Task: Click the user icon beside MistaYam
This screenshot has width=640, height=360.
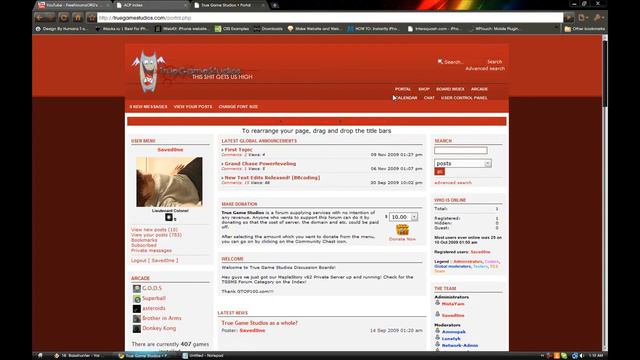Action: [438, 303]
